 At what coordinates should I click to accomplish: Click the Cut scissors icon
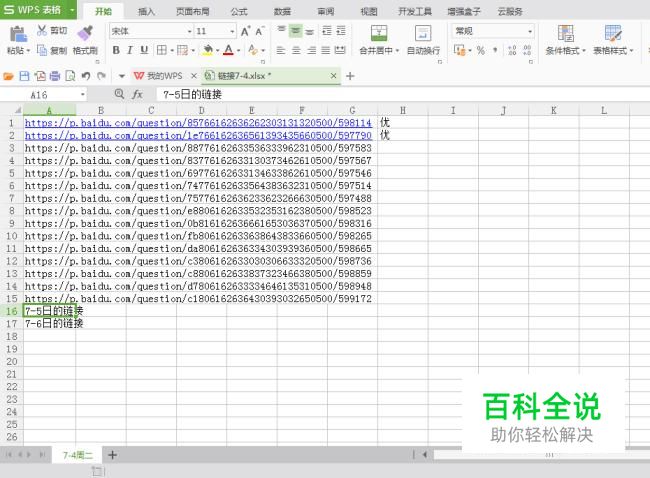coord(41,30)
